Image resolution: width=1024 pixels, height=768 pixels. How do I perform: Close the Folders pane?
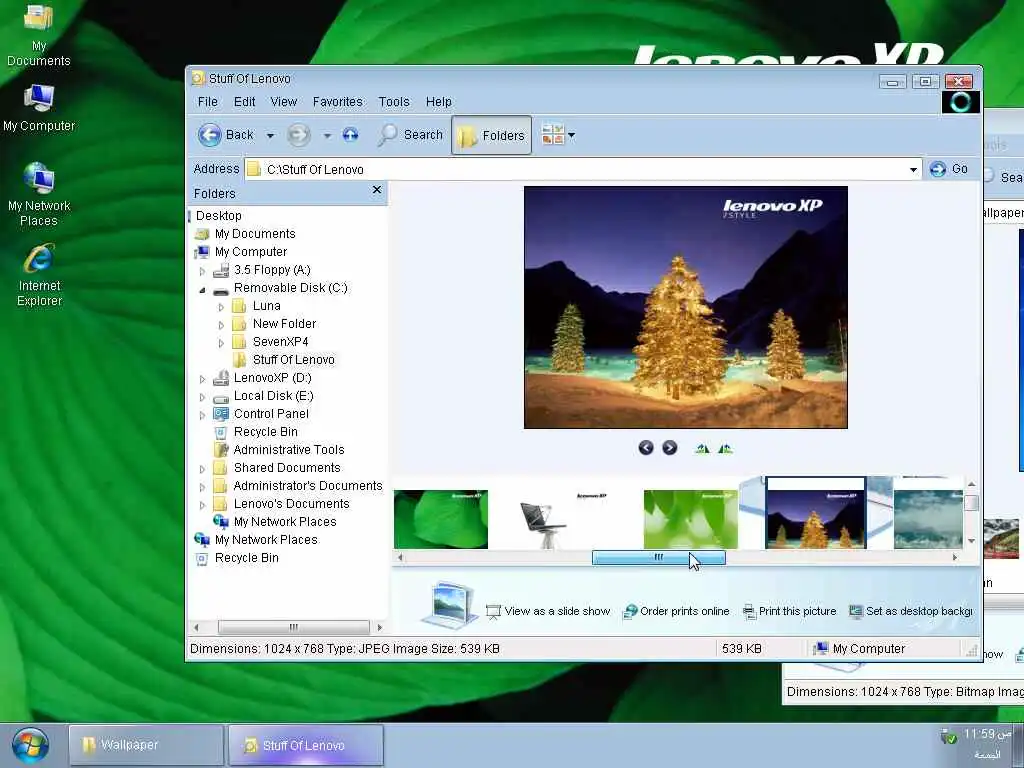coord(377,190)
